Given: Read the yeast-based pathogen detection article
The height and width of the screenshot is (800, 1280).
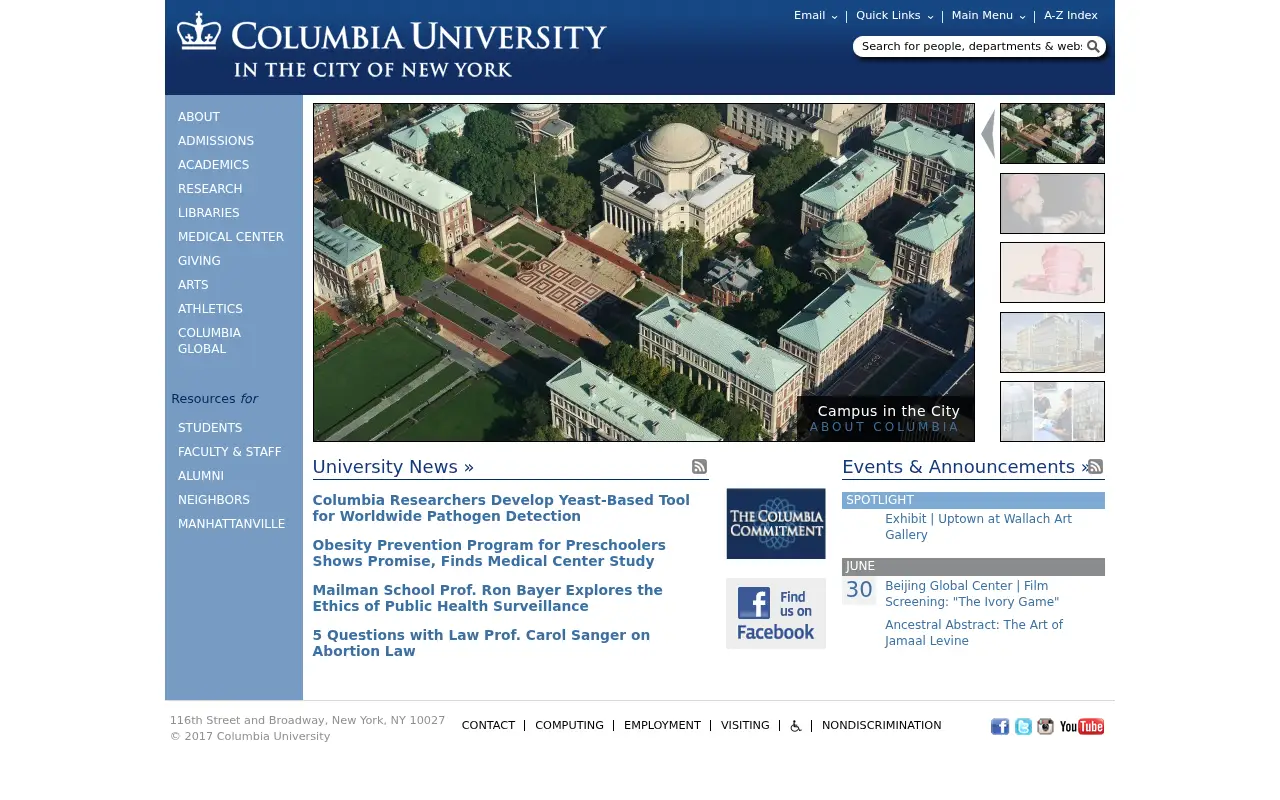Looking at the screenshot, I should tap(501, 508).
